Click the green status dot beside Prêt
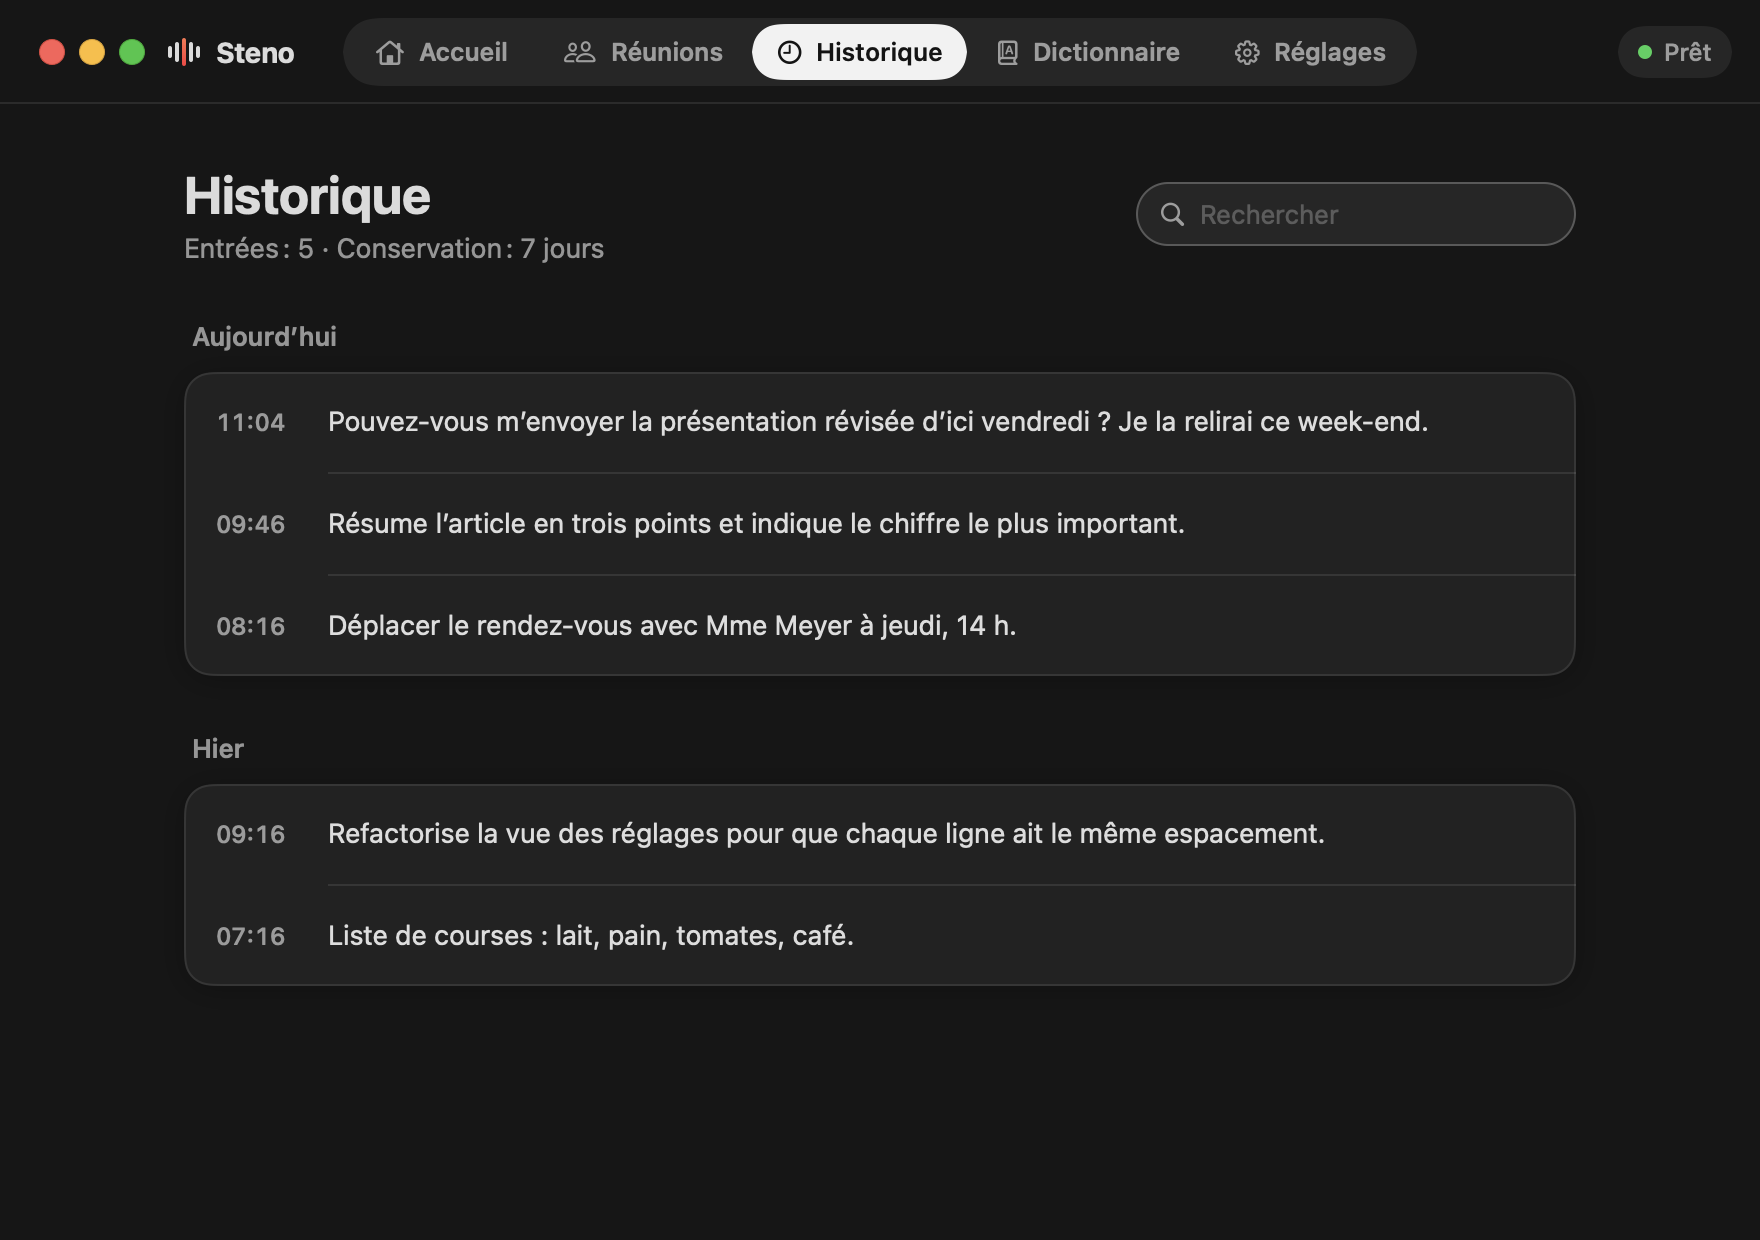The width and height of the screenshot is (1760, 1240). 1644,52
